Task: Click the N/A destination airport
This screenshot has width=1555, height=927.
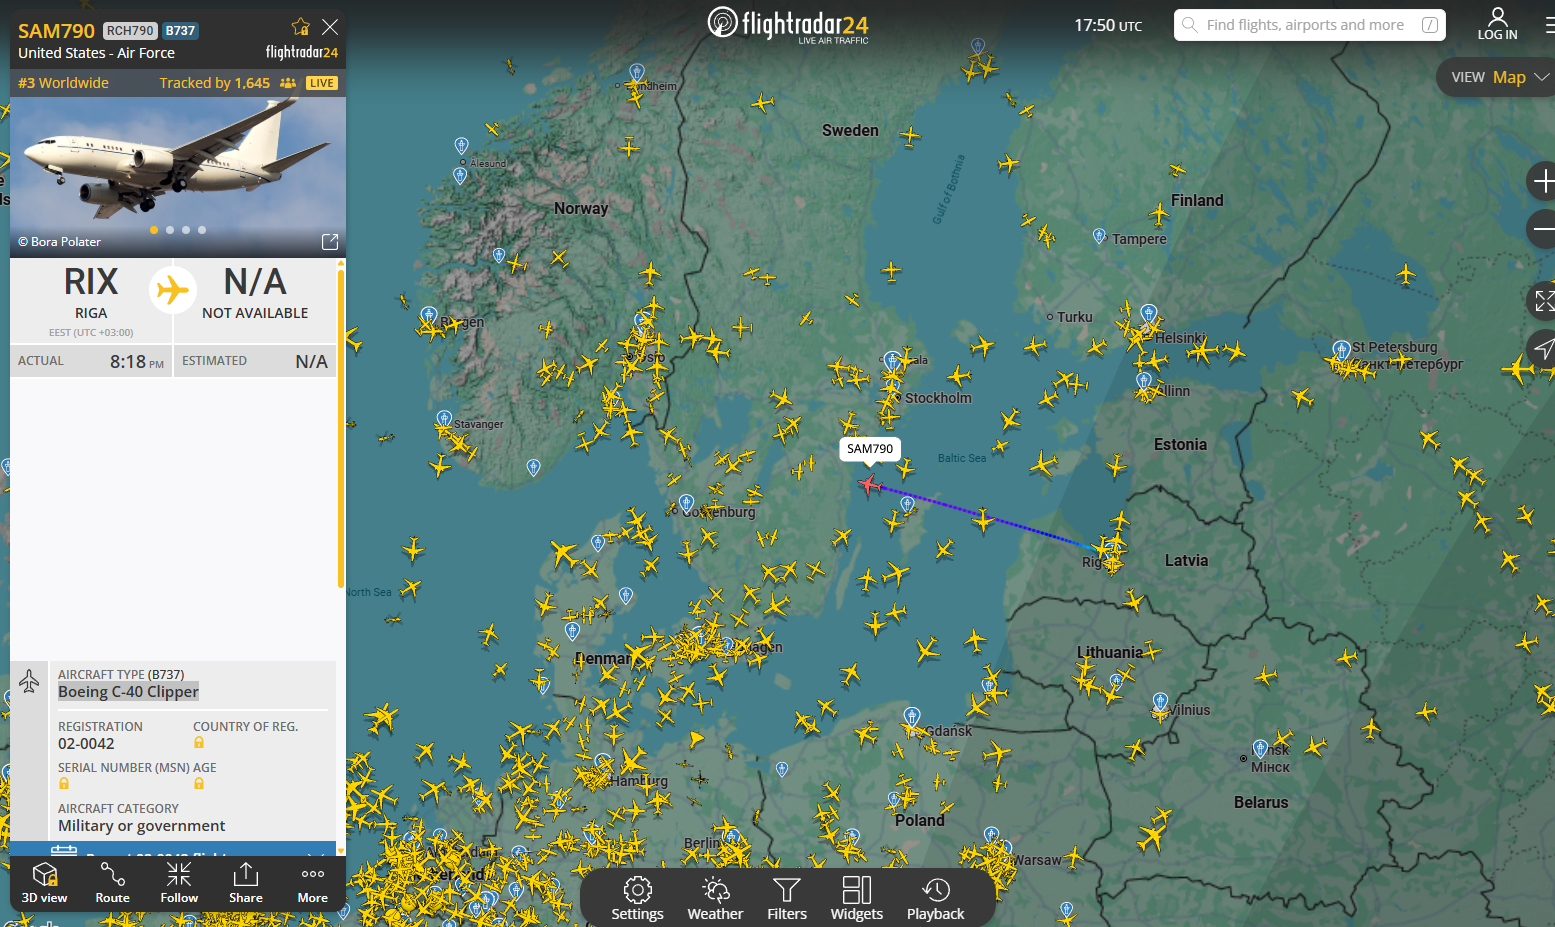Action: (x=255, y=292)
